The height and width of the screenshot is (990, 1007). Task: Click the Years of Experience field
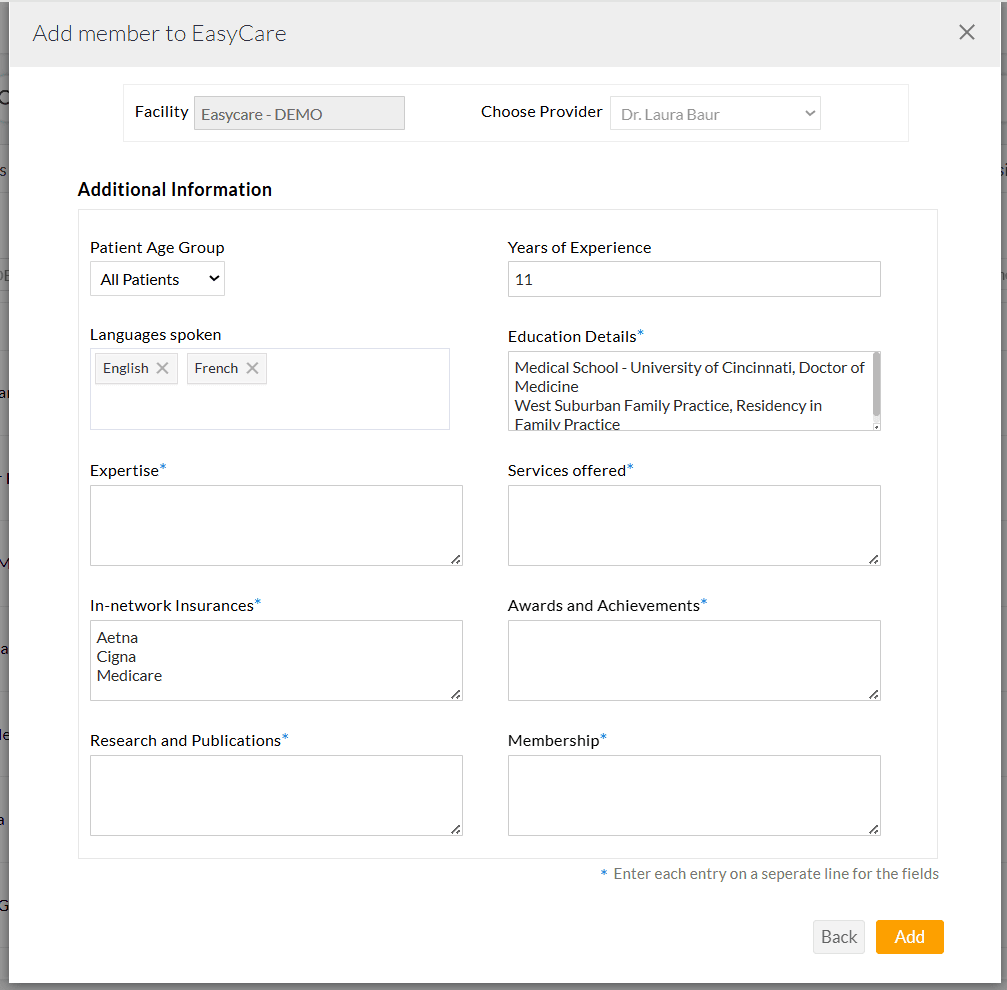[x=693, y=280]
